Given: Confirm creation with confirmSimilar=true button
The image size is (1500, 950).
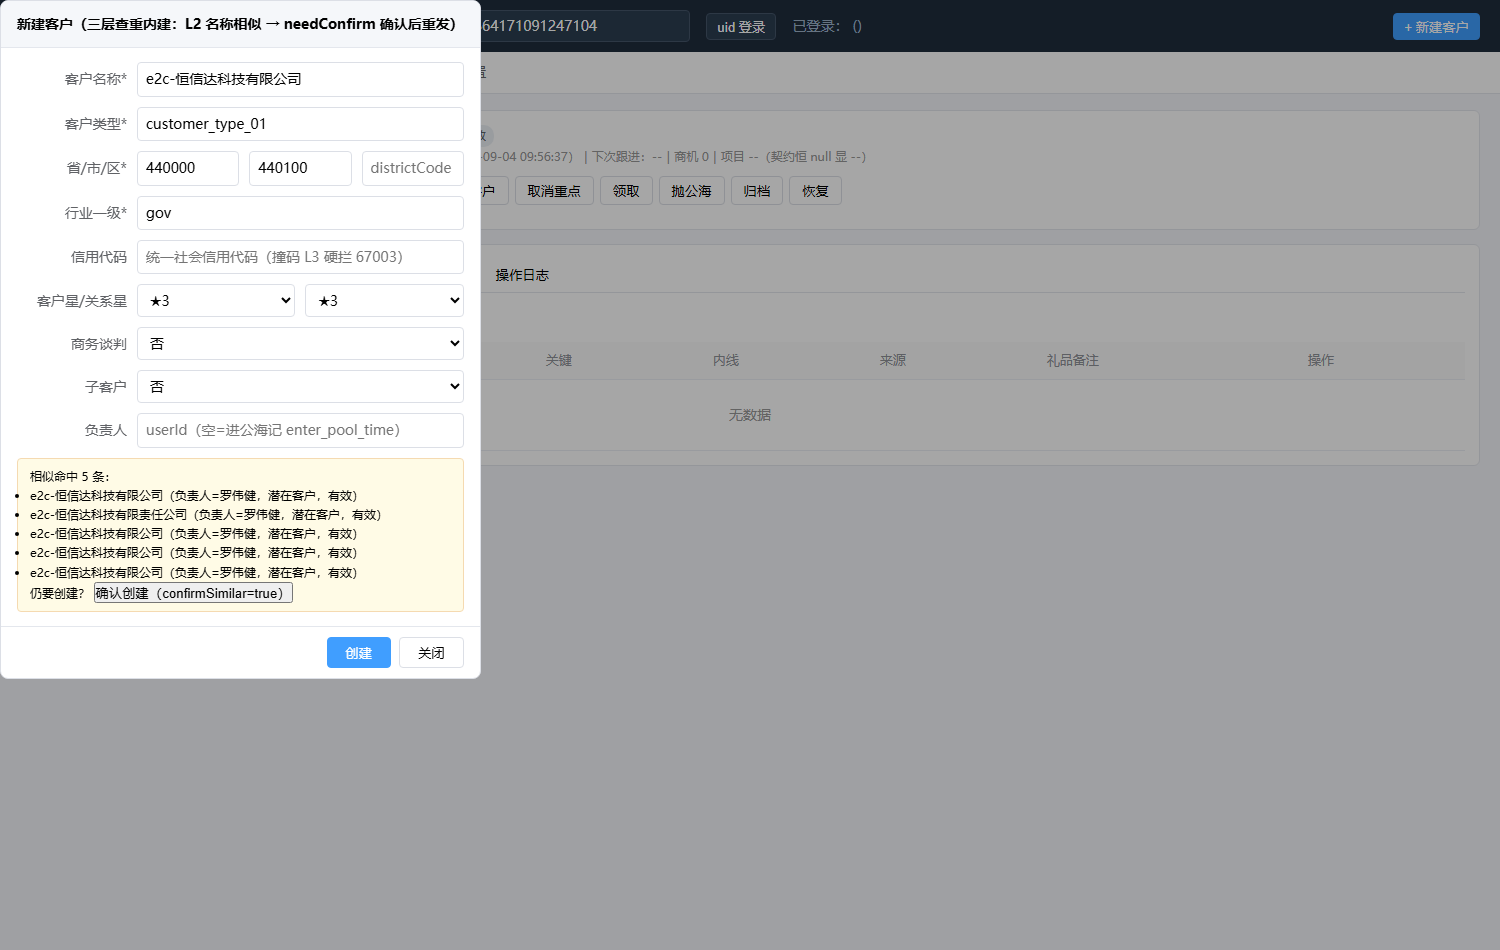Looking at the screenshot, I should coord(193,593).
